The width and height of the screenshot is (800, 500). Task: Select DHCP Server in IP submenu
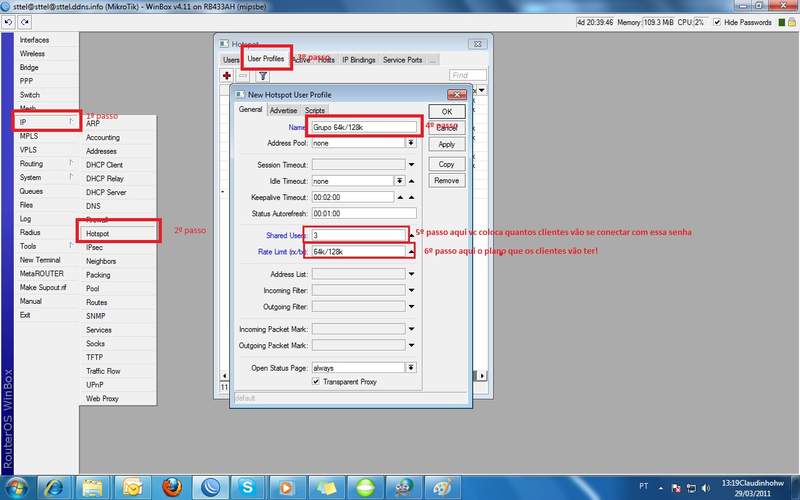pos(118,192)
